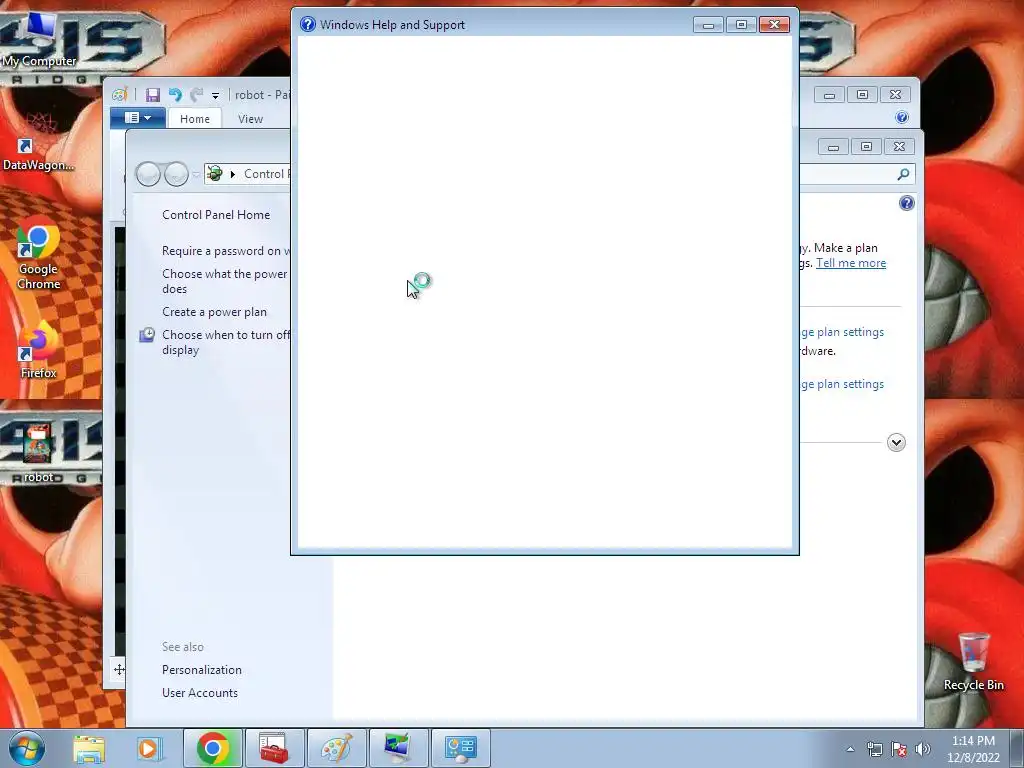Open 'Choose when to turn off the display'
The width and height of the screenshot is (1024, 768).
click(225, 342)
